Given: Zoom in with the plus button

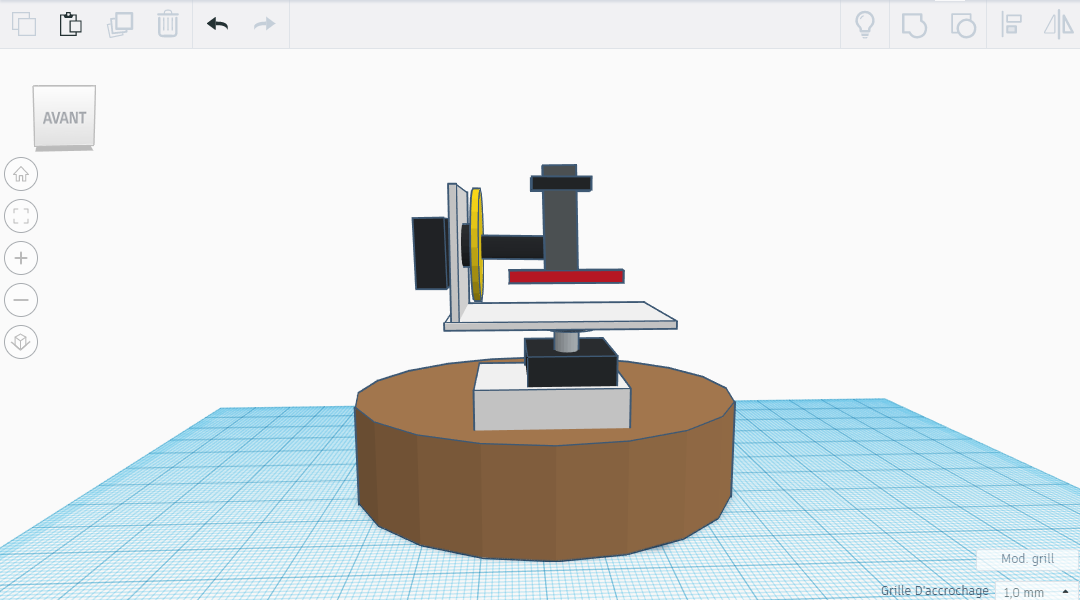Looking at the screenshot, I should click(x=21, y=258).
